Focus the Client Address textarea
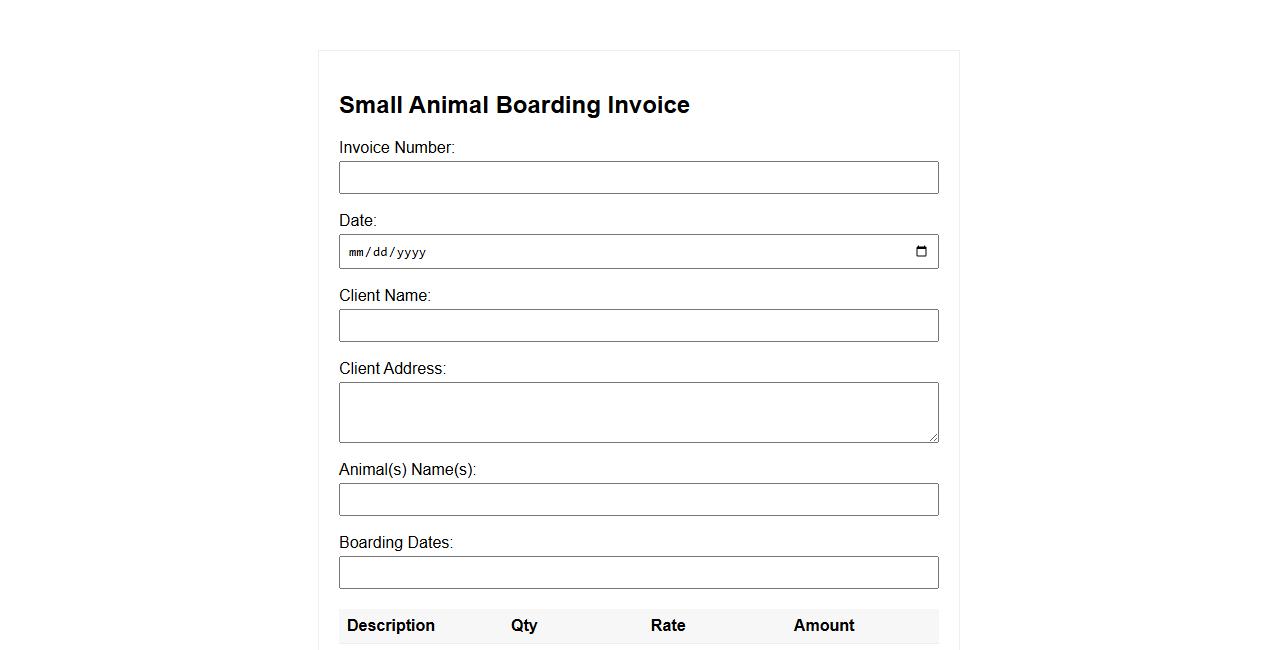Screen dimensions: 1278x650 638,412
